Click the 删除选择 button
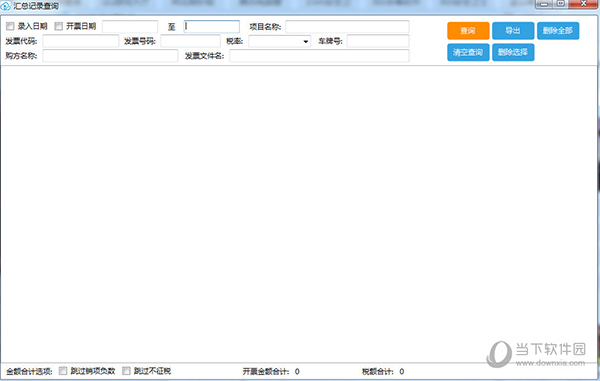 (x=513, y=52)
